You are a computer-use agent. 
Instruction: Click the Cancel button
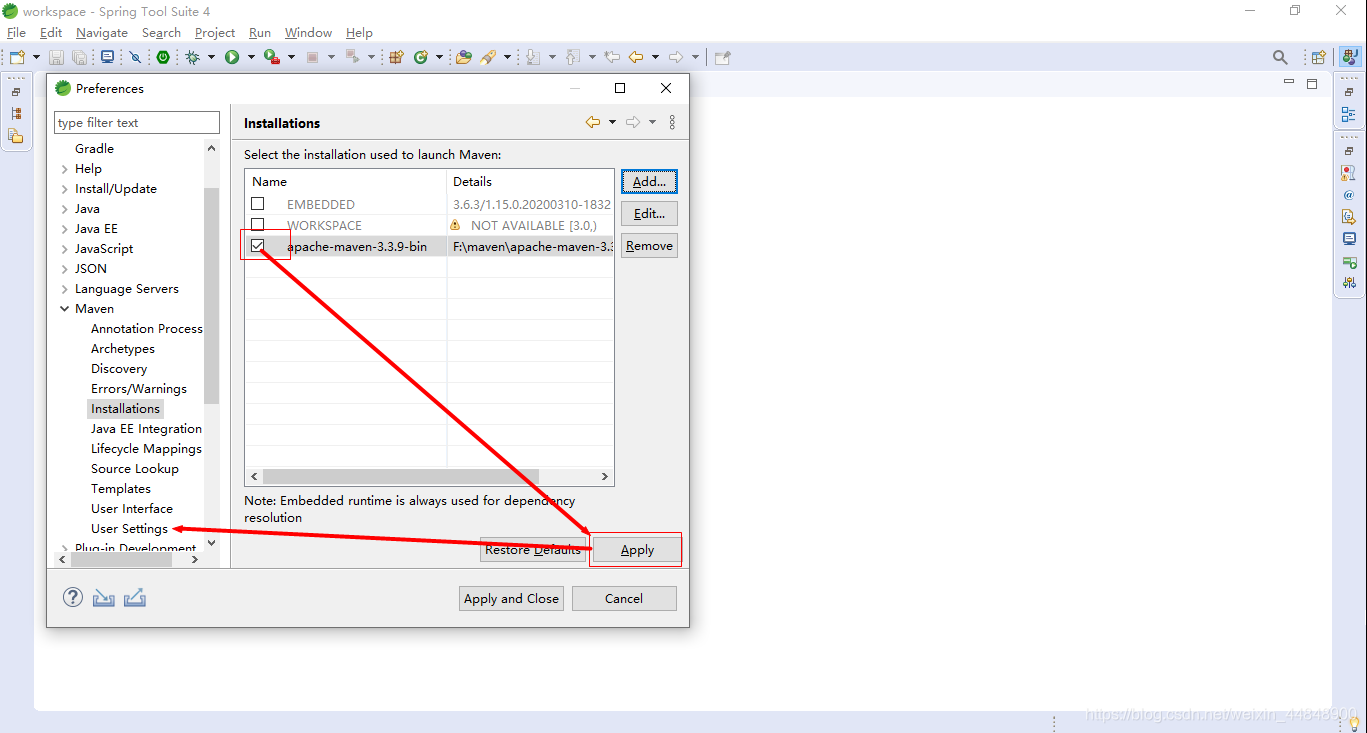coord(624,599)
